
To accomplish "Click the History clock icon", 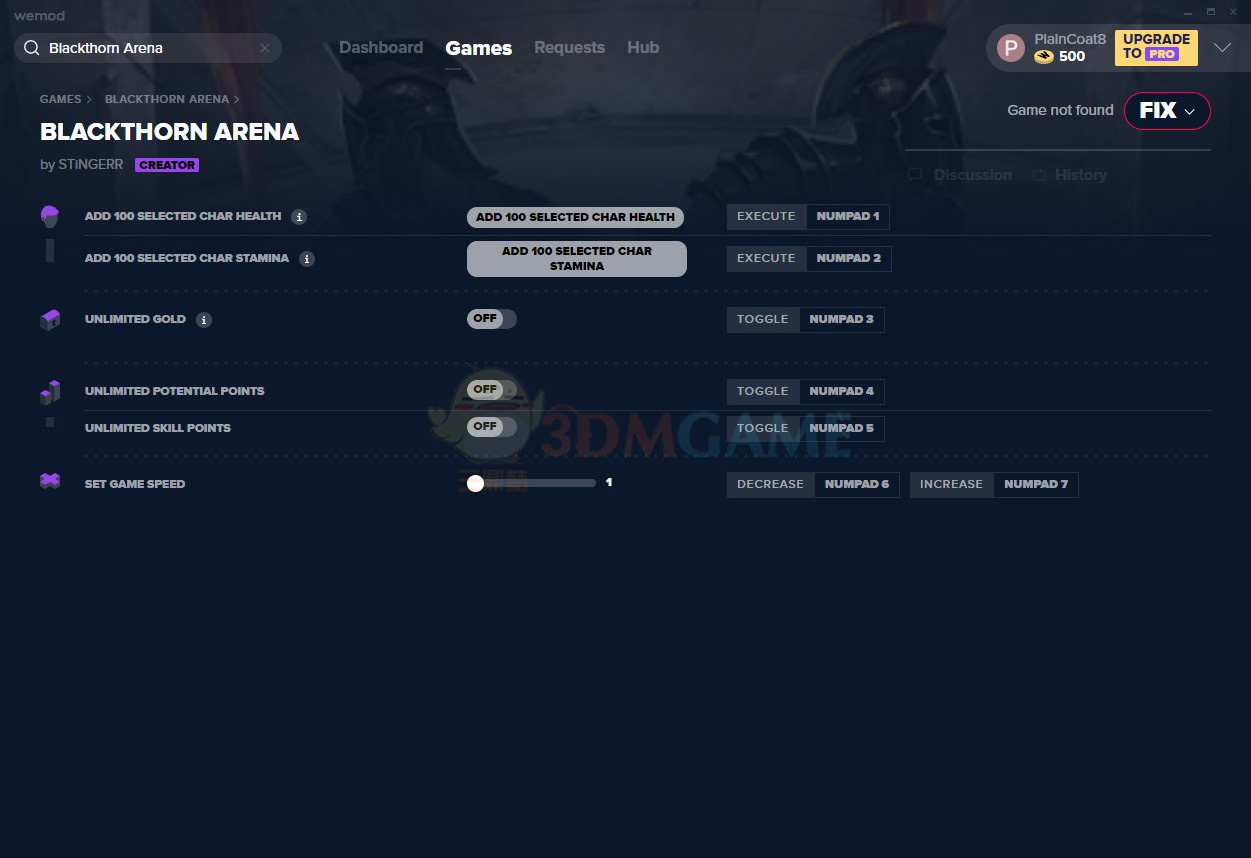I will click(1040, 175).
